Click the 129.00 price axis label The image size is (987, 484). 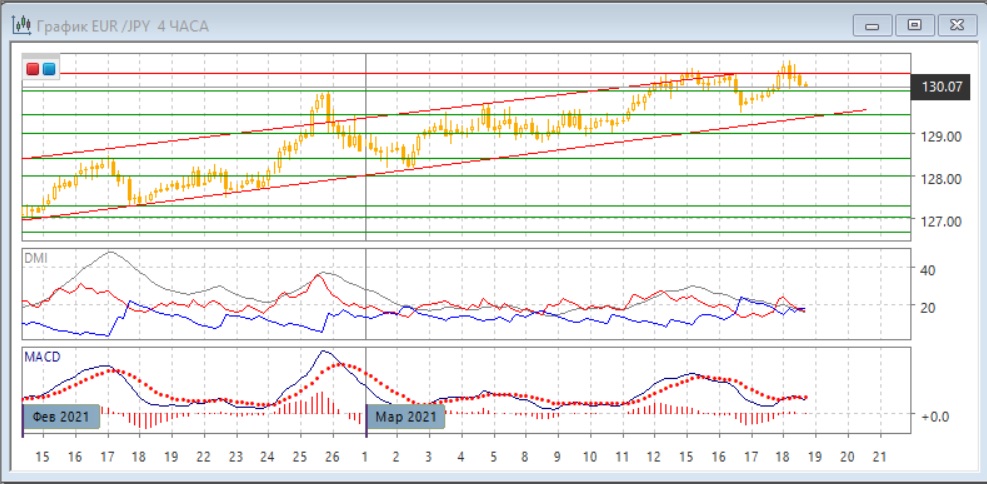click(x=941, y=136)
